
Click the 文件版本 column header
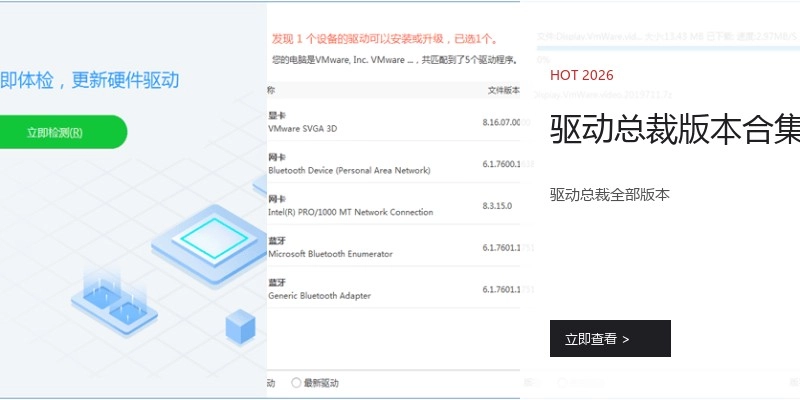[x=504, y=90]
